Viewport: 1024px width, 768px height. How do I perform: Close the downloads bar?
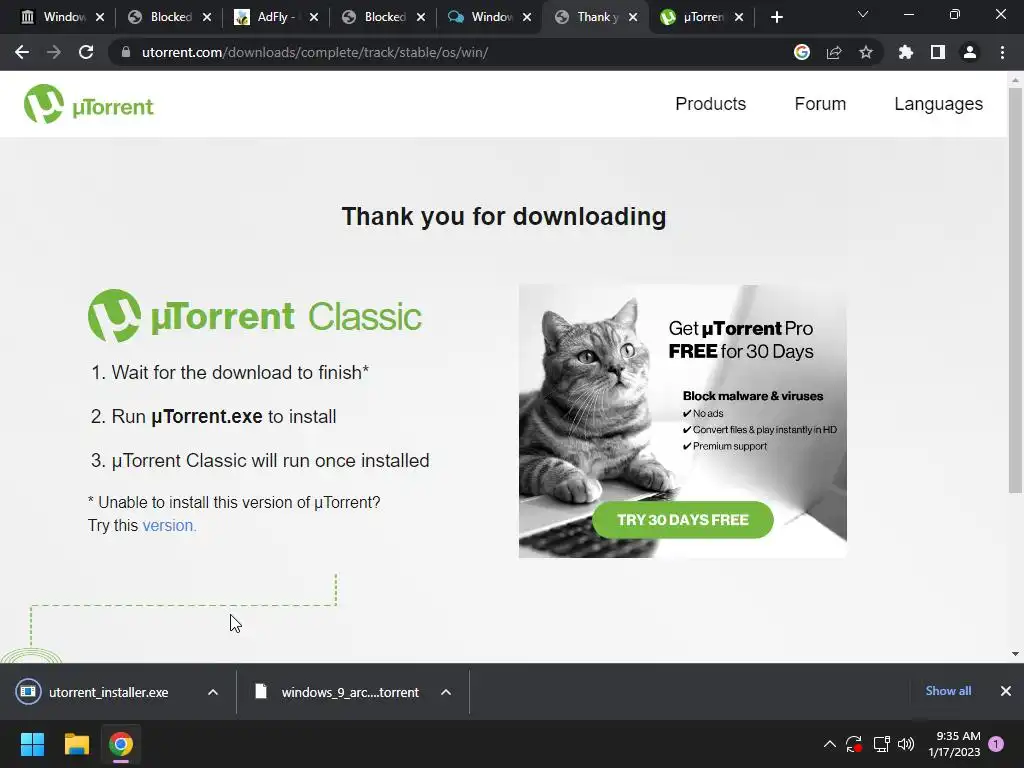pos(1006,691)
